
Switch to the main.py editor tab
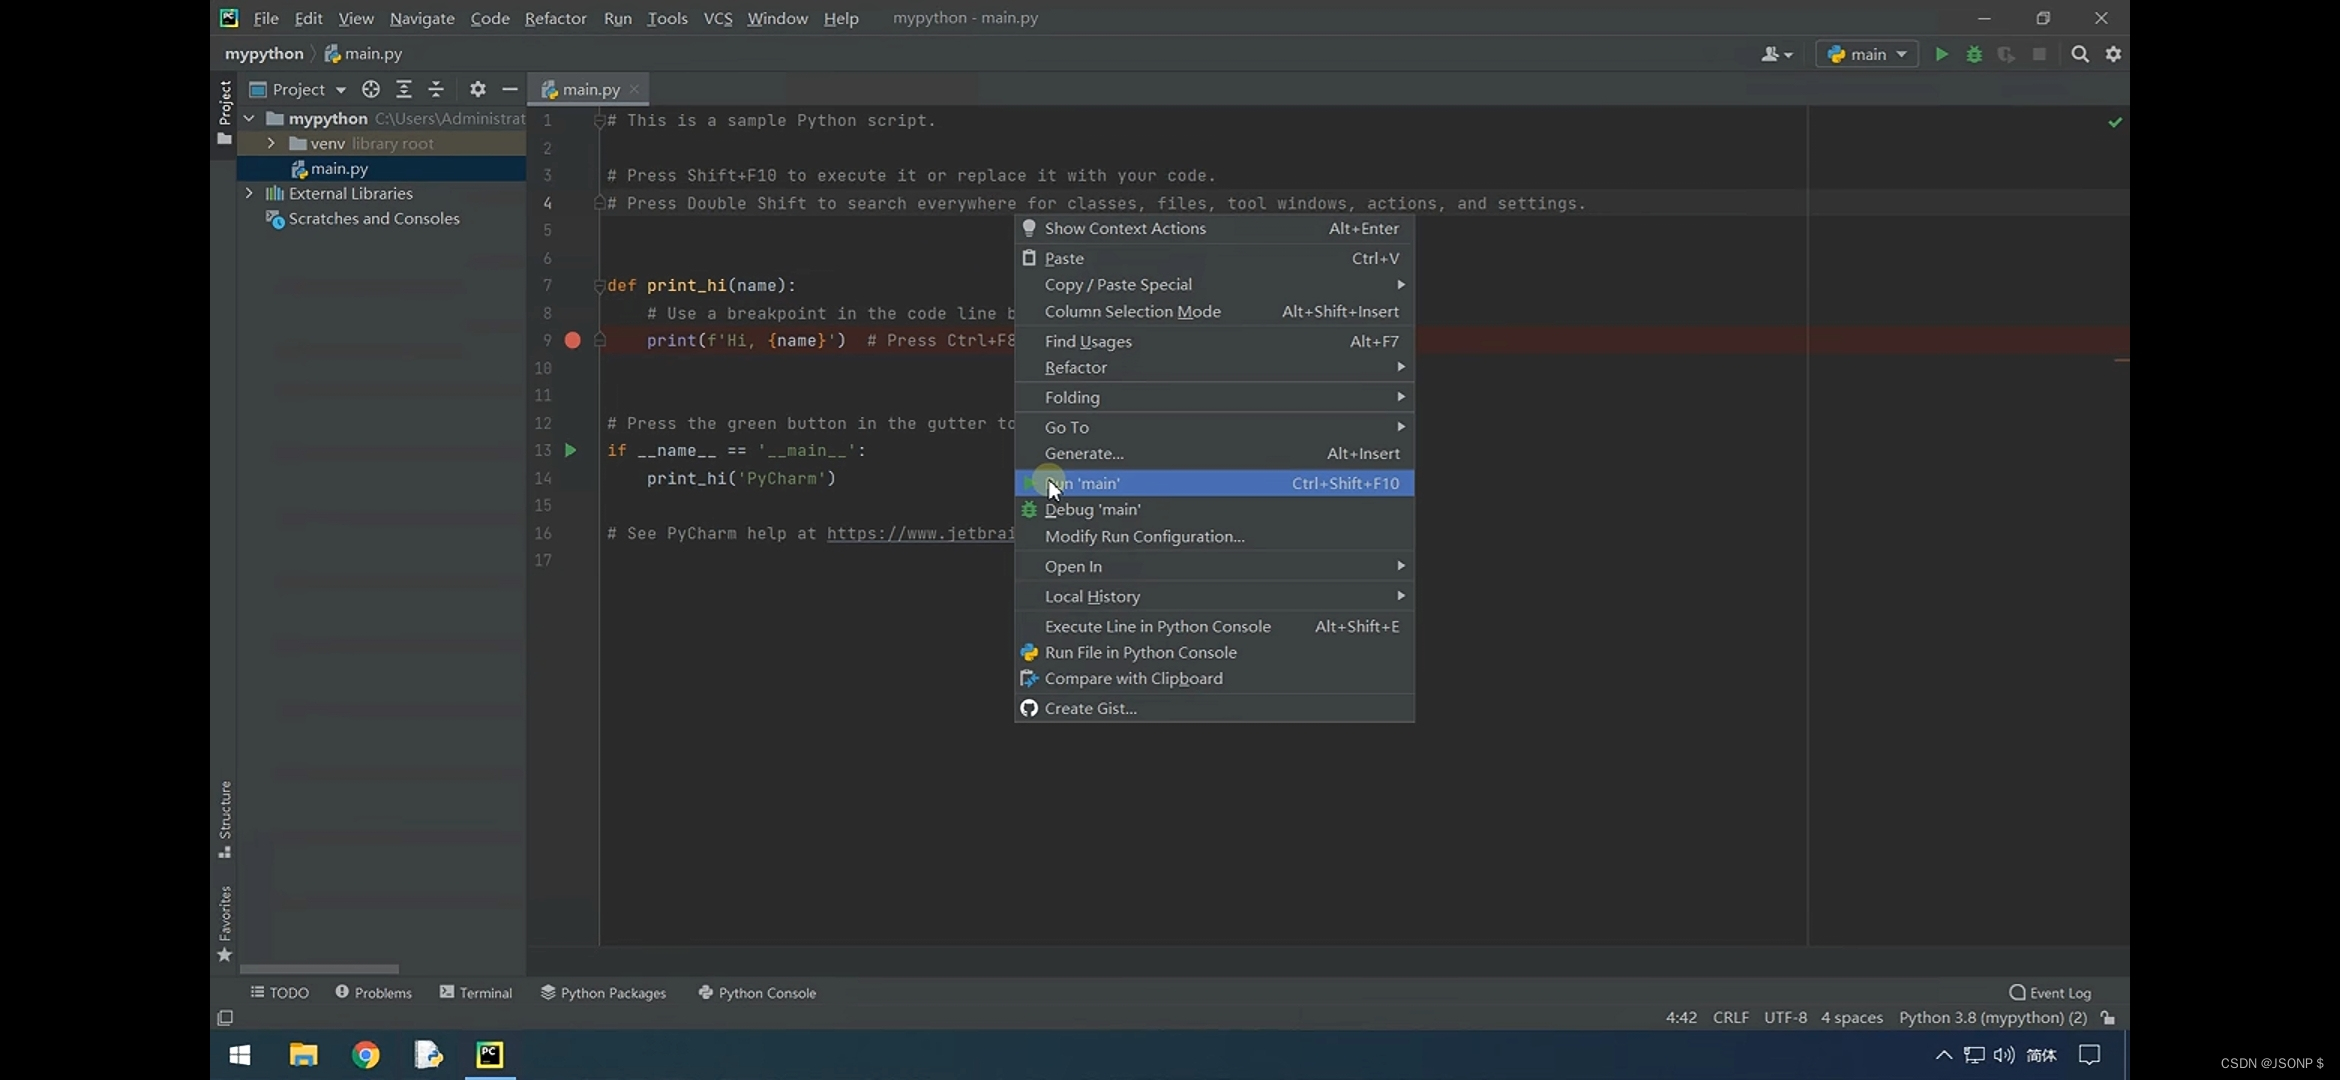(x=590, y=89)
